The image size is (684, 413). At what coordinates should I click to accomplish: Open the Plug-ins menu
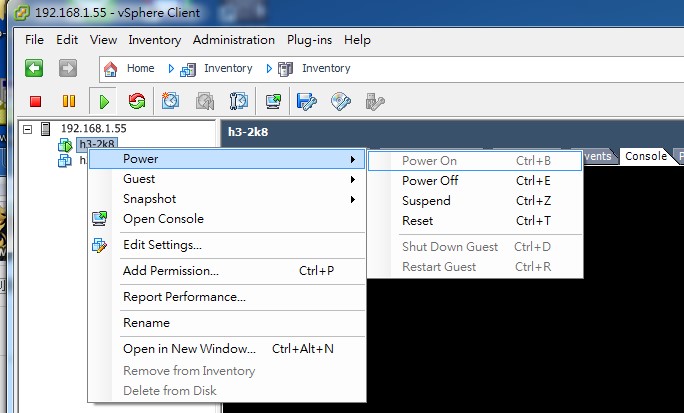309,40
